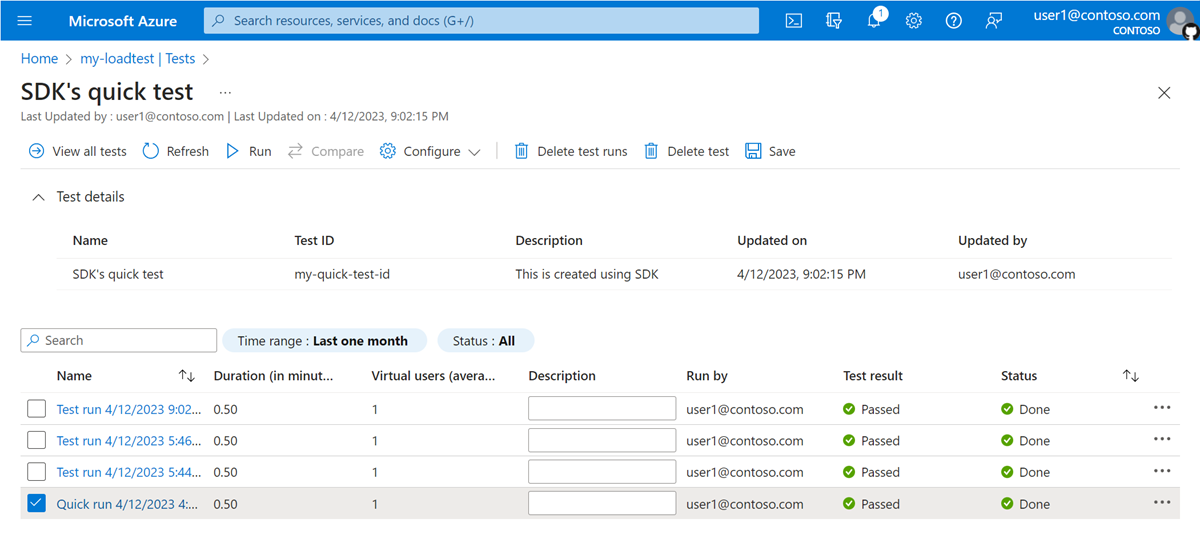
Task: Click the Delete test runs button
Action: 571,151
